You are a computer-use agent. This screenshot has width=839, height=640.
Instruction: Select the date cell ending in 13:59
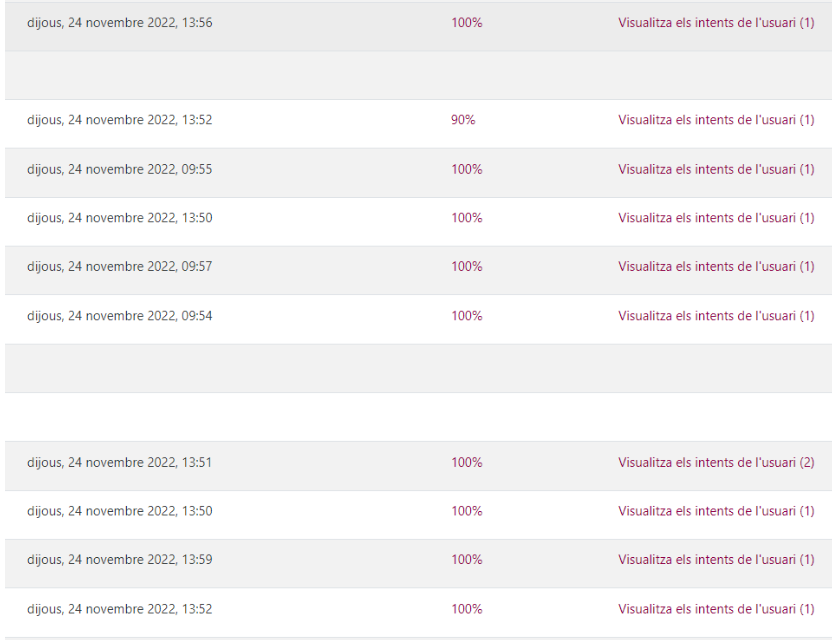click(119, 560)
